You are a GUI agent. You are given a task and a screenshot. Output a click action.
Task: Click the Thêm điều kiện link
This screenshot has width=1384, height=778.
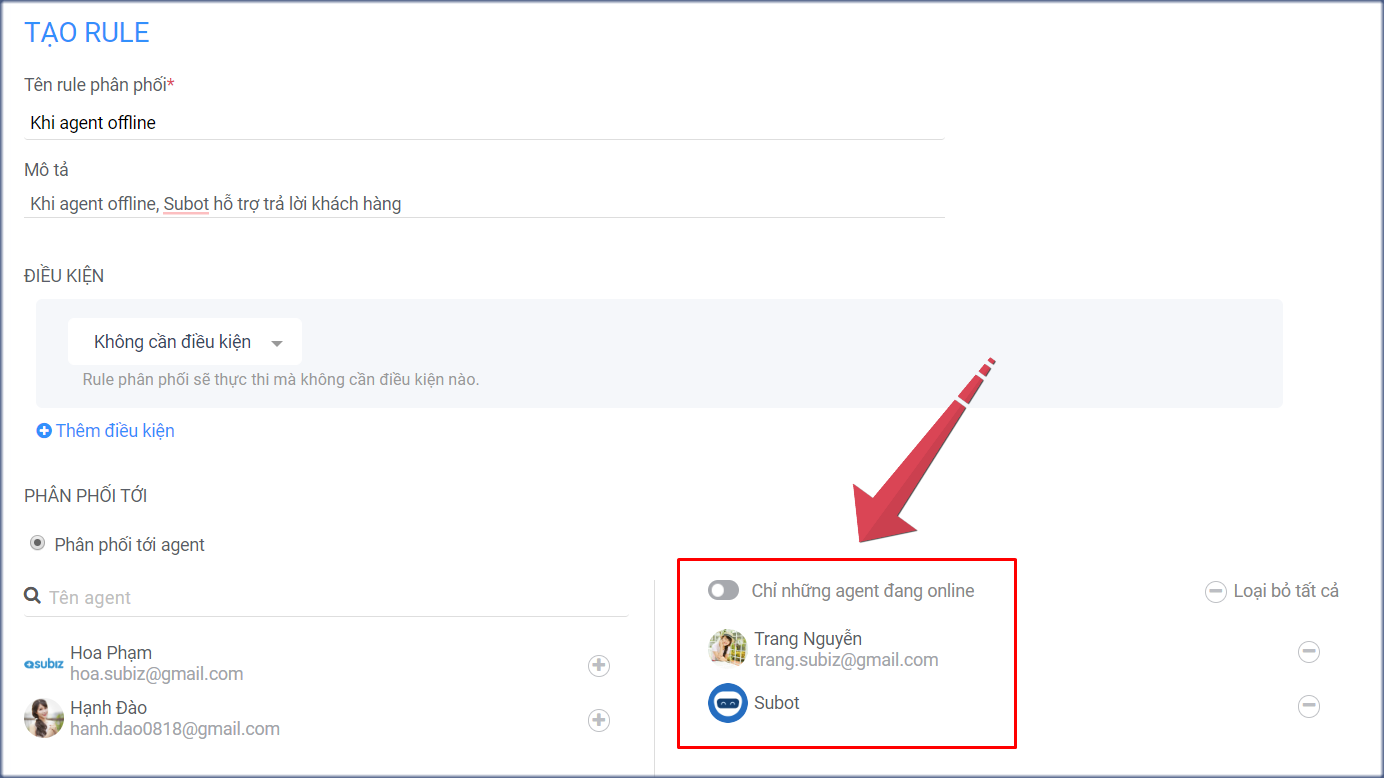(105, 430)
